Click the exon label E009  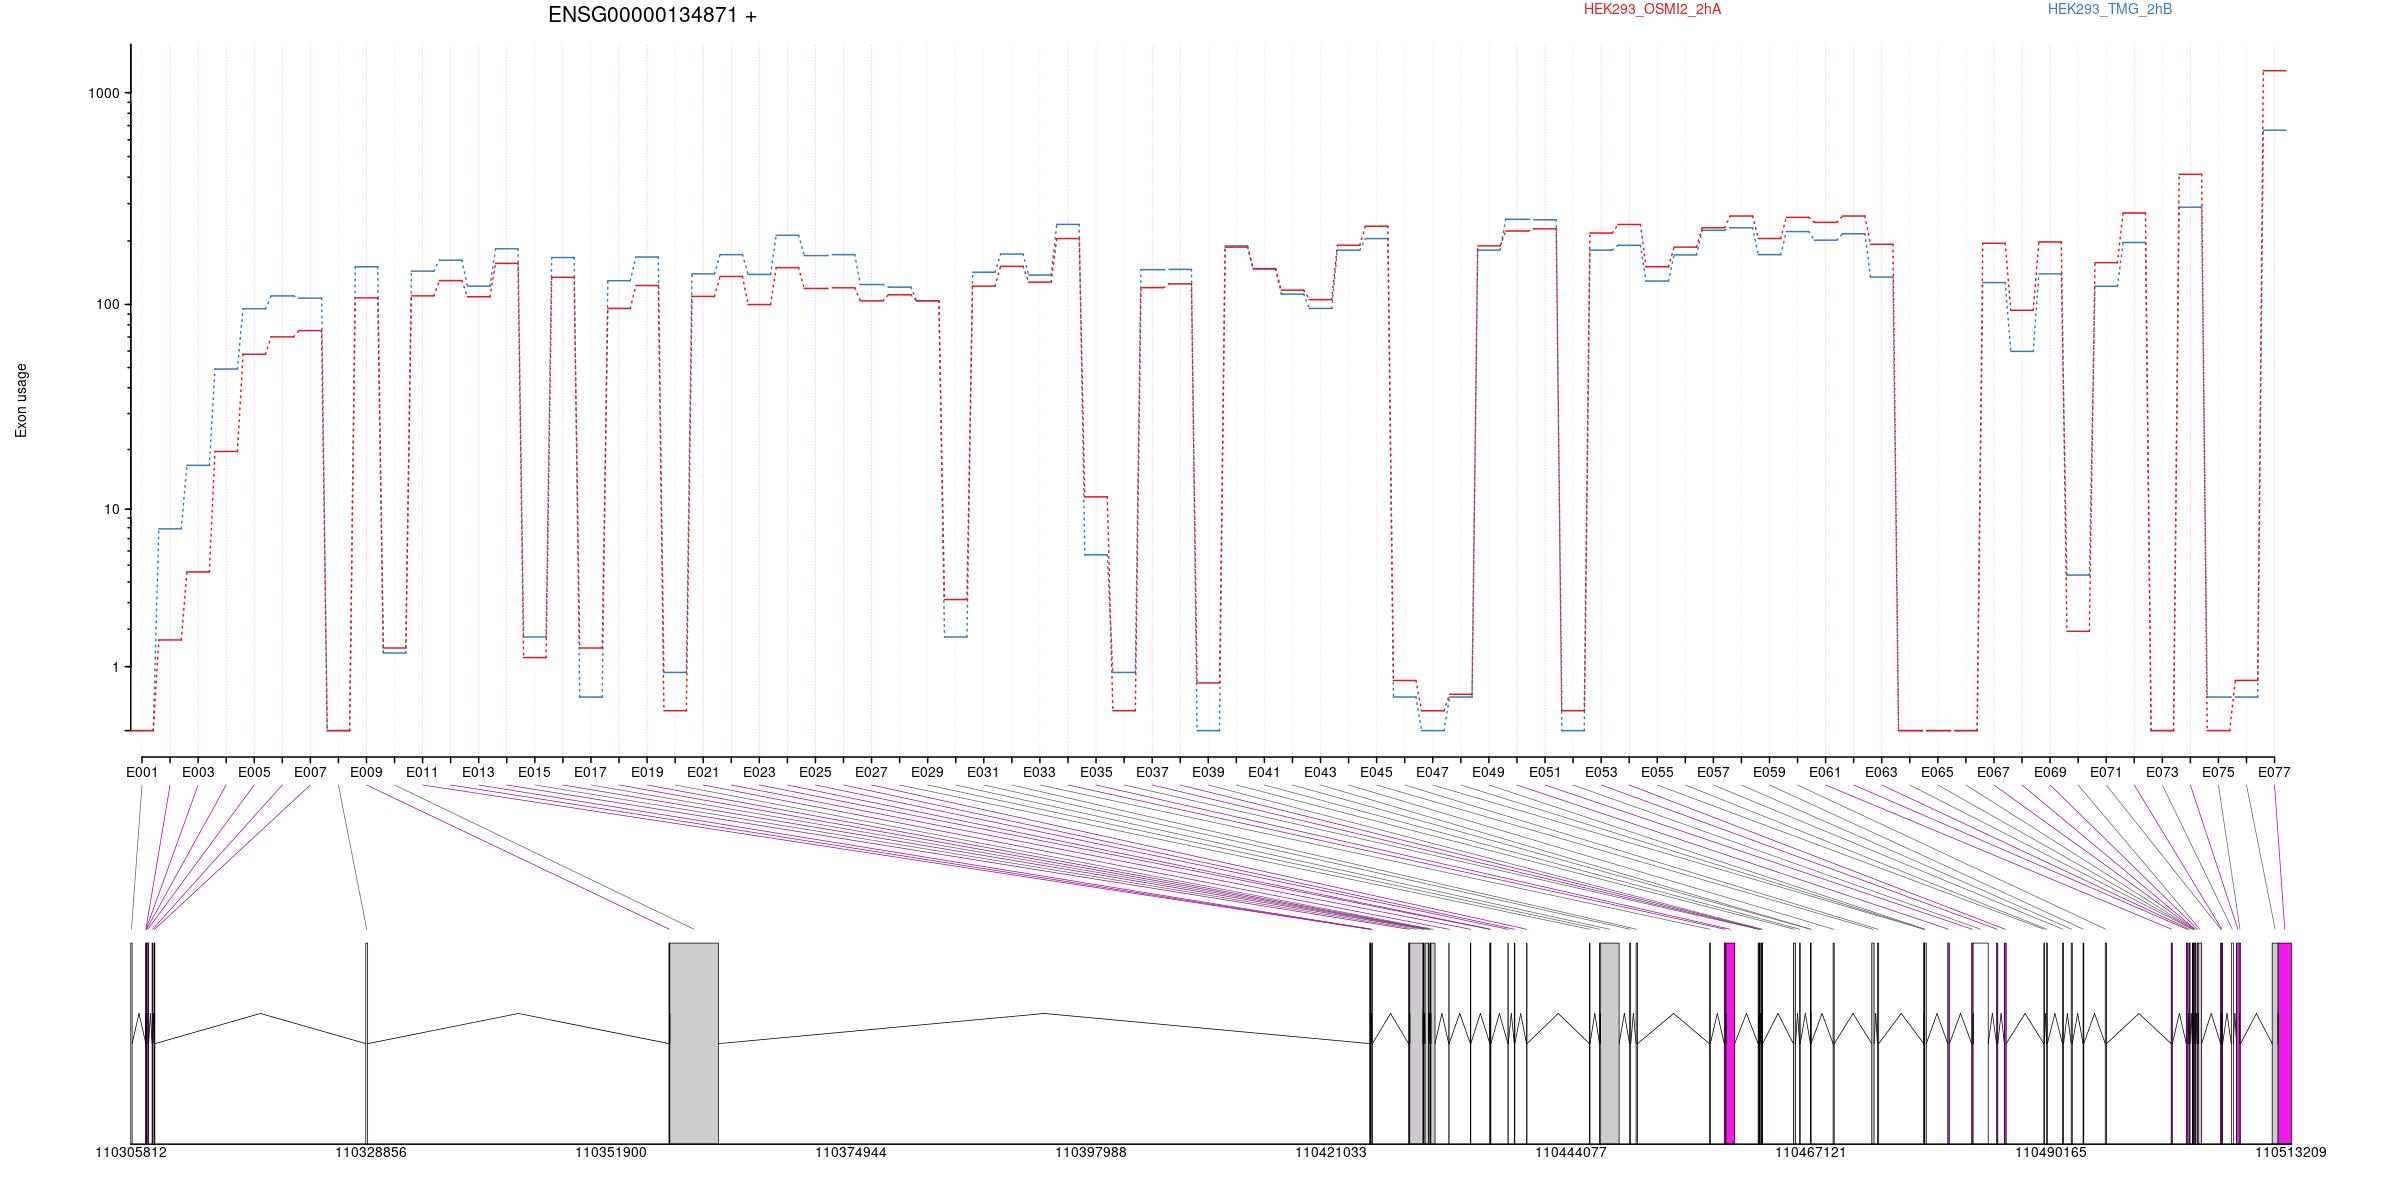tap(366, 772)
